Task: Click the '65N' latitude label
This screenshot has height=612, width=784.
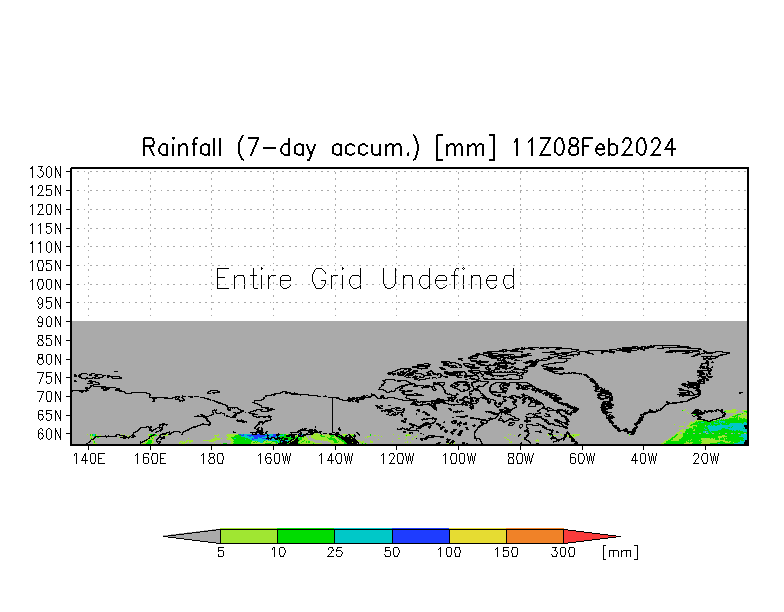Action: click(49, 416)
